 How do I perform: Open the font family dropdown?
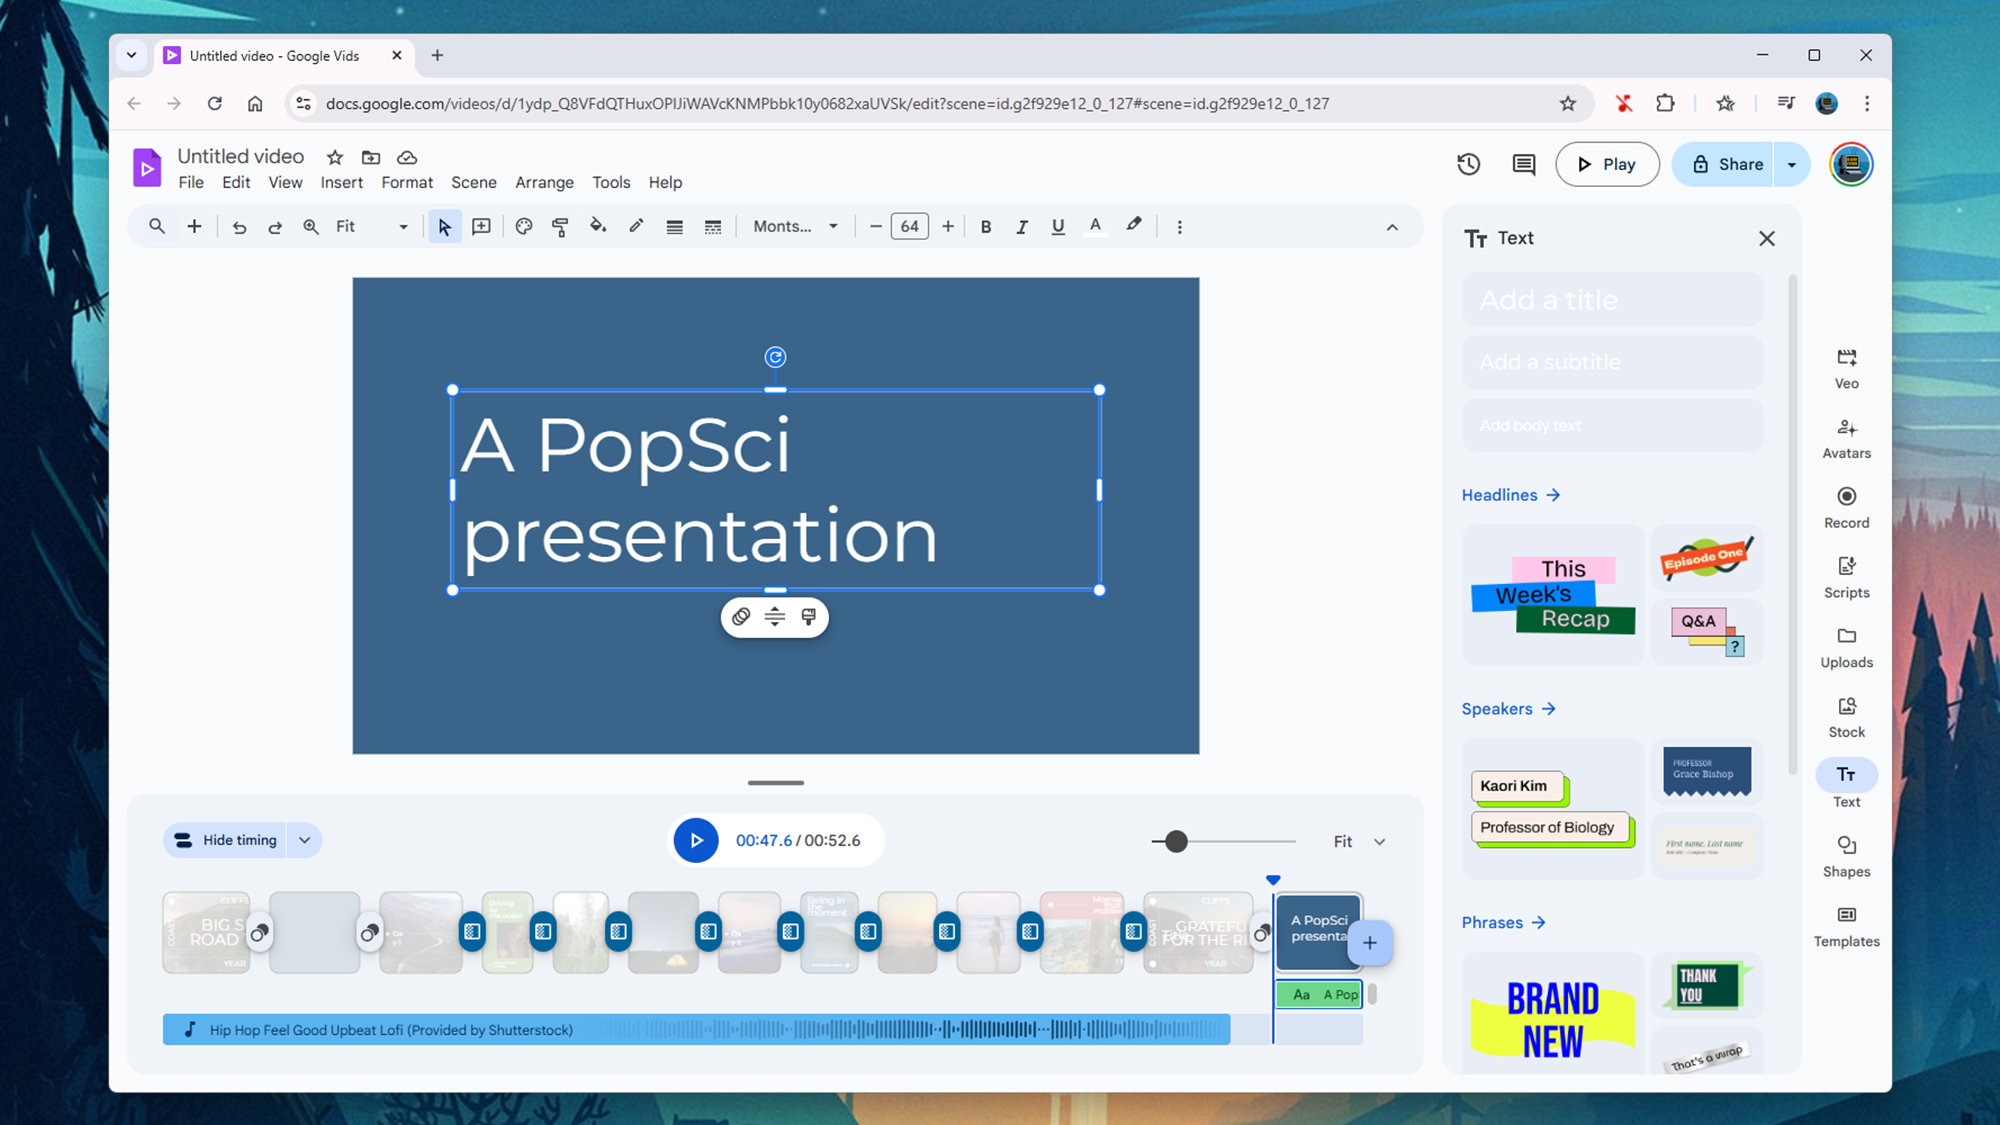pos(795,226)
